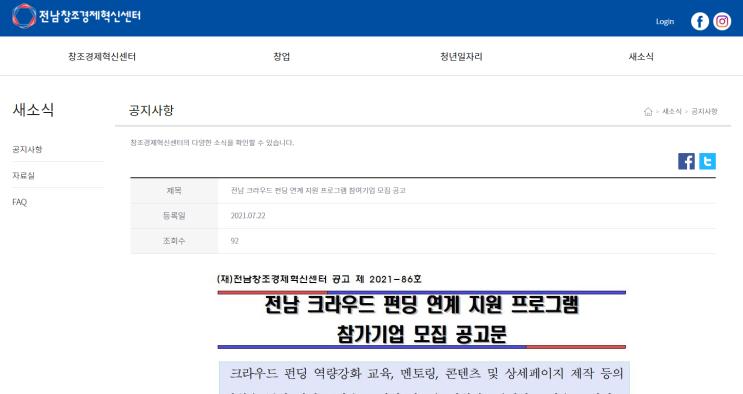
Task: Click the 공지사항 page heading
Action: pyautogui.click(x=151, y=110)
